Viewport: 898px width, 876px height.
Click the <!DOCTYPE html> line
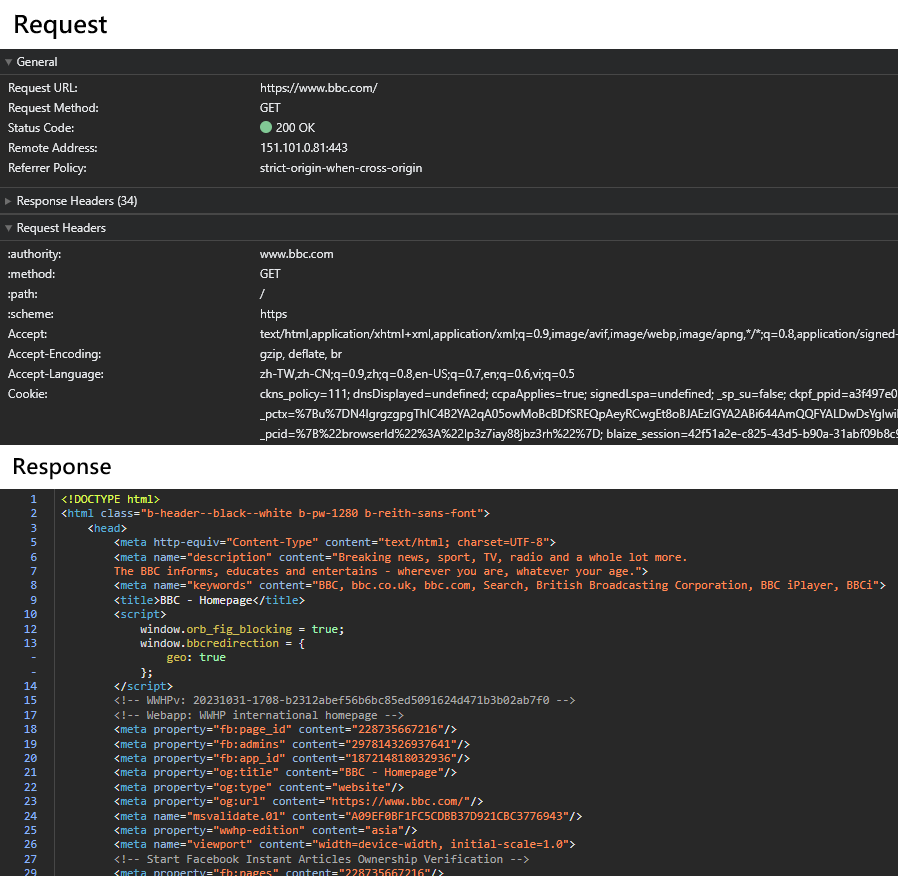[x=111, y=499]
